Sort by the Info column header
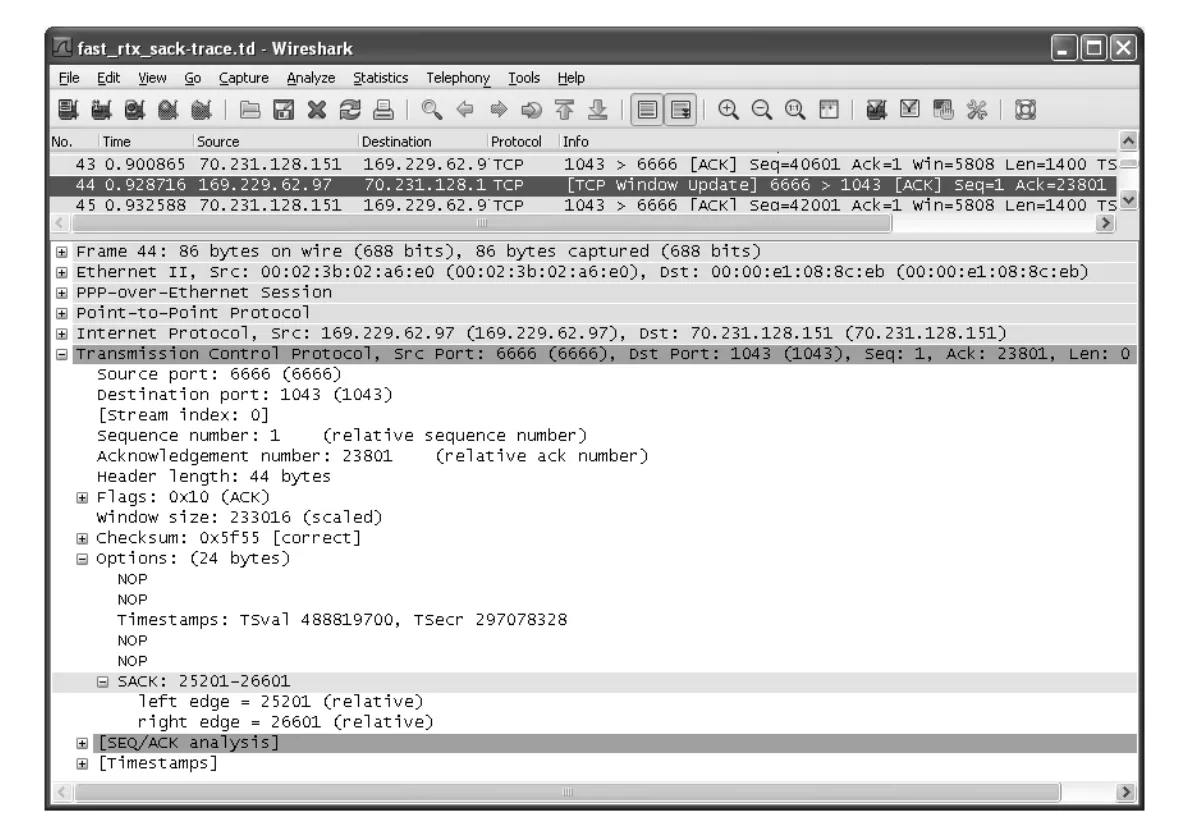 838,142
